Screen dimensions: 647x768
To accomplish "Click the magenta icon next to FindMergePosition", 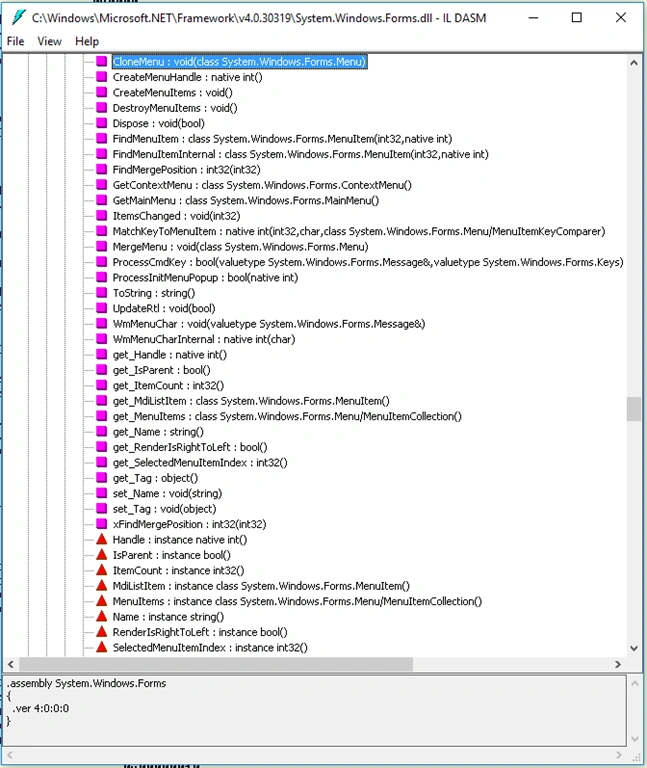I will [101, 169].
